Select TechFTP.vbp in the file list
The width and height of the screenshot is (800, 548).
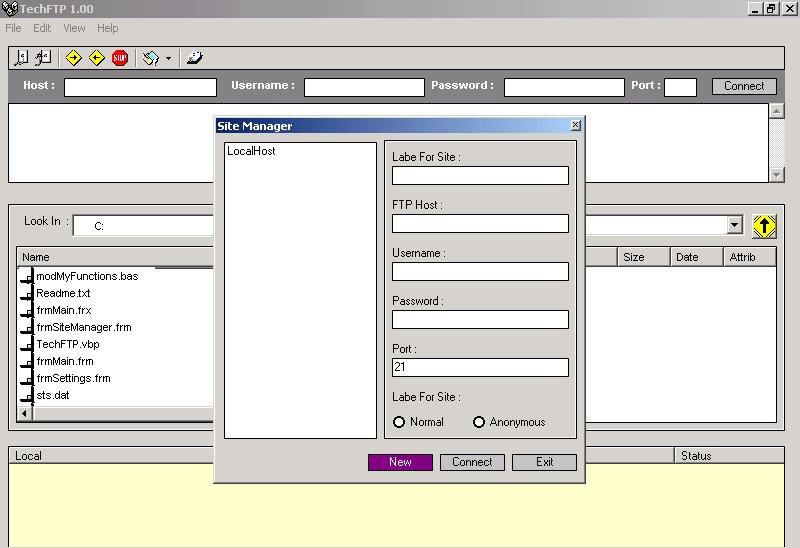[x=67, y=344]
